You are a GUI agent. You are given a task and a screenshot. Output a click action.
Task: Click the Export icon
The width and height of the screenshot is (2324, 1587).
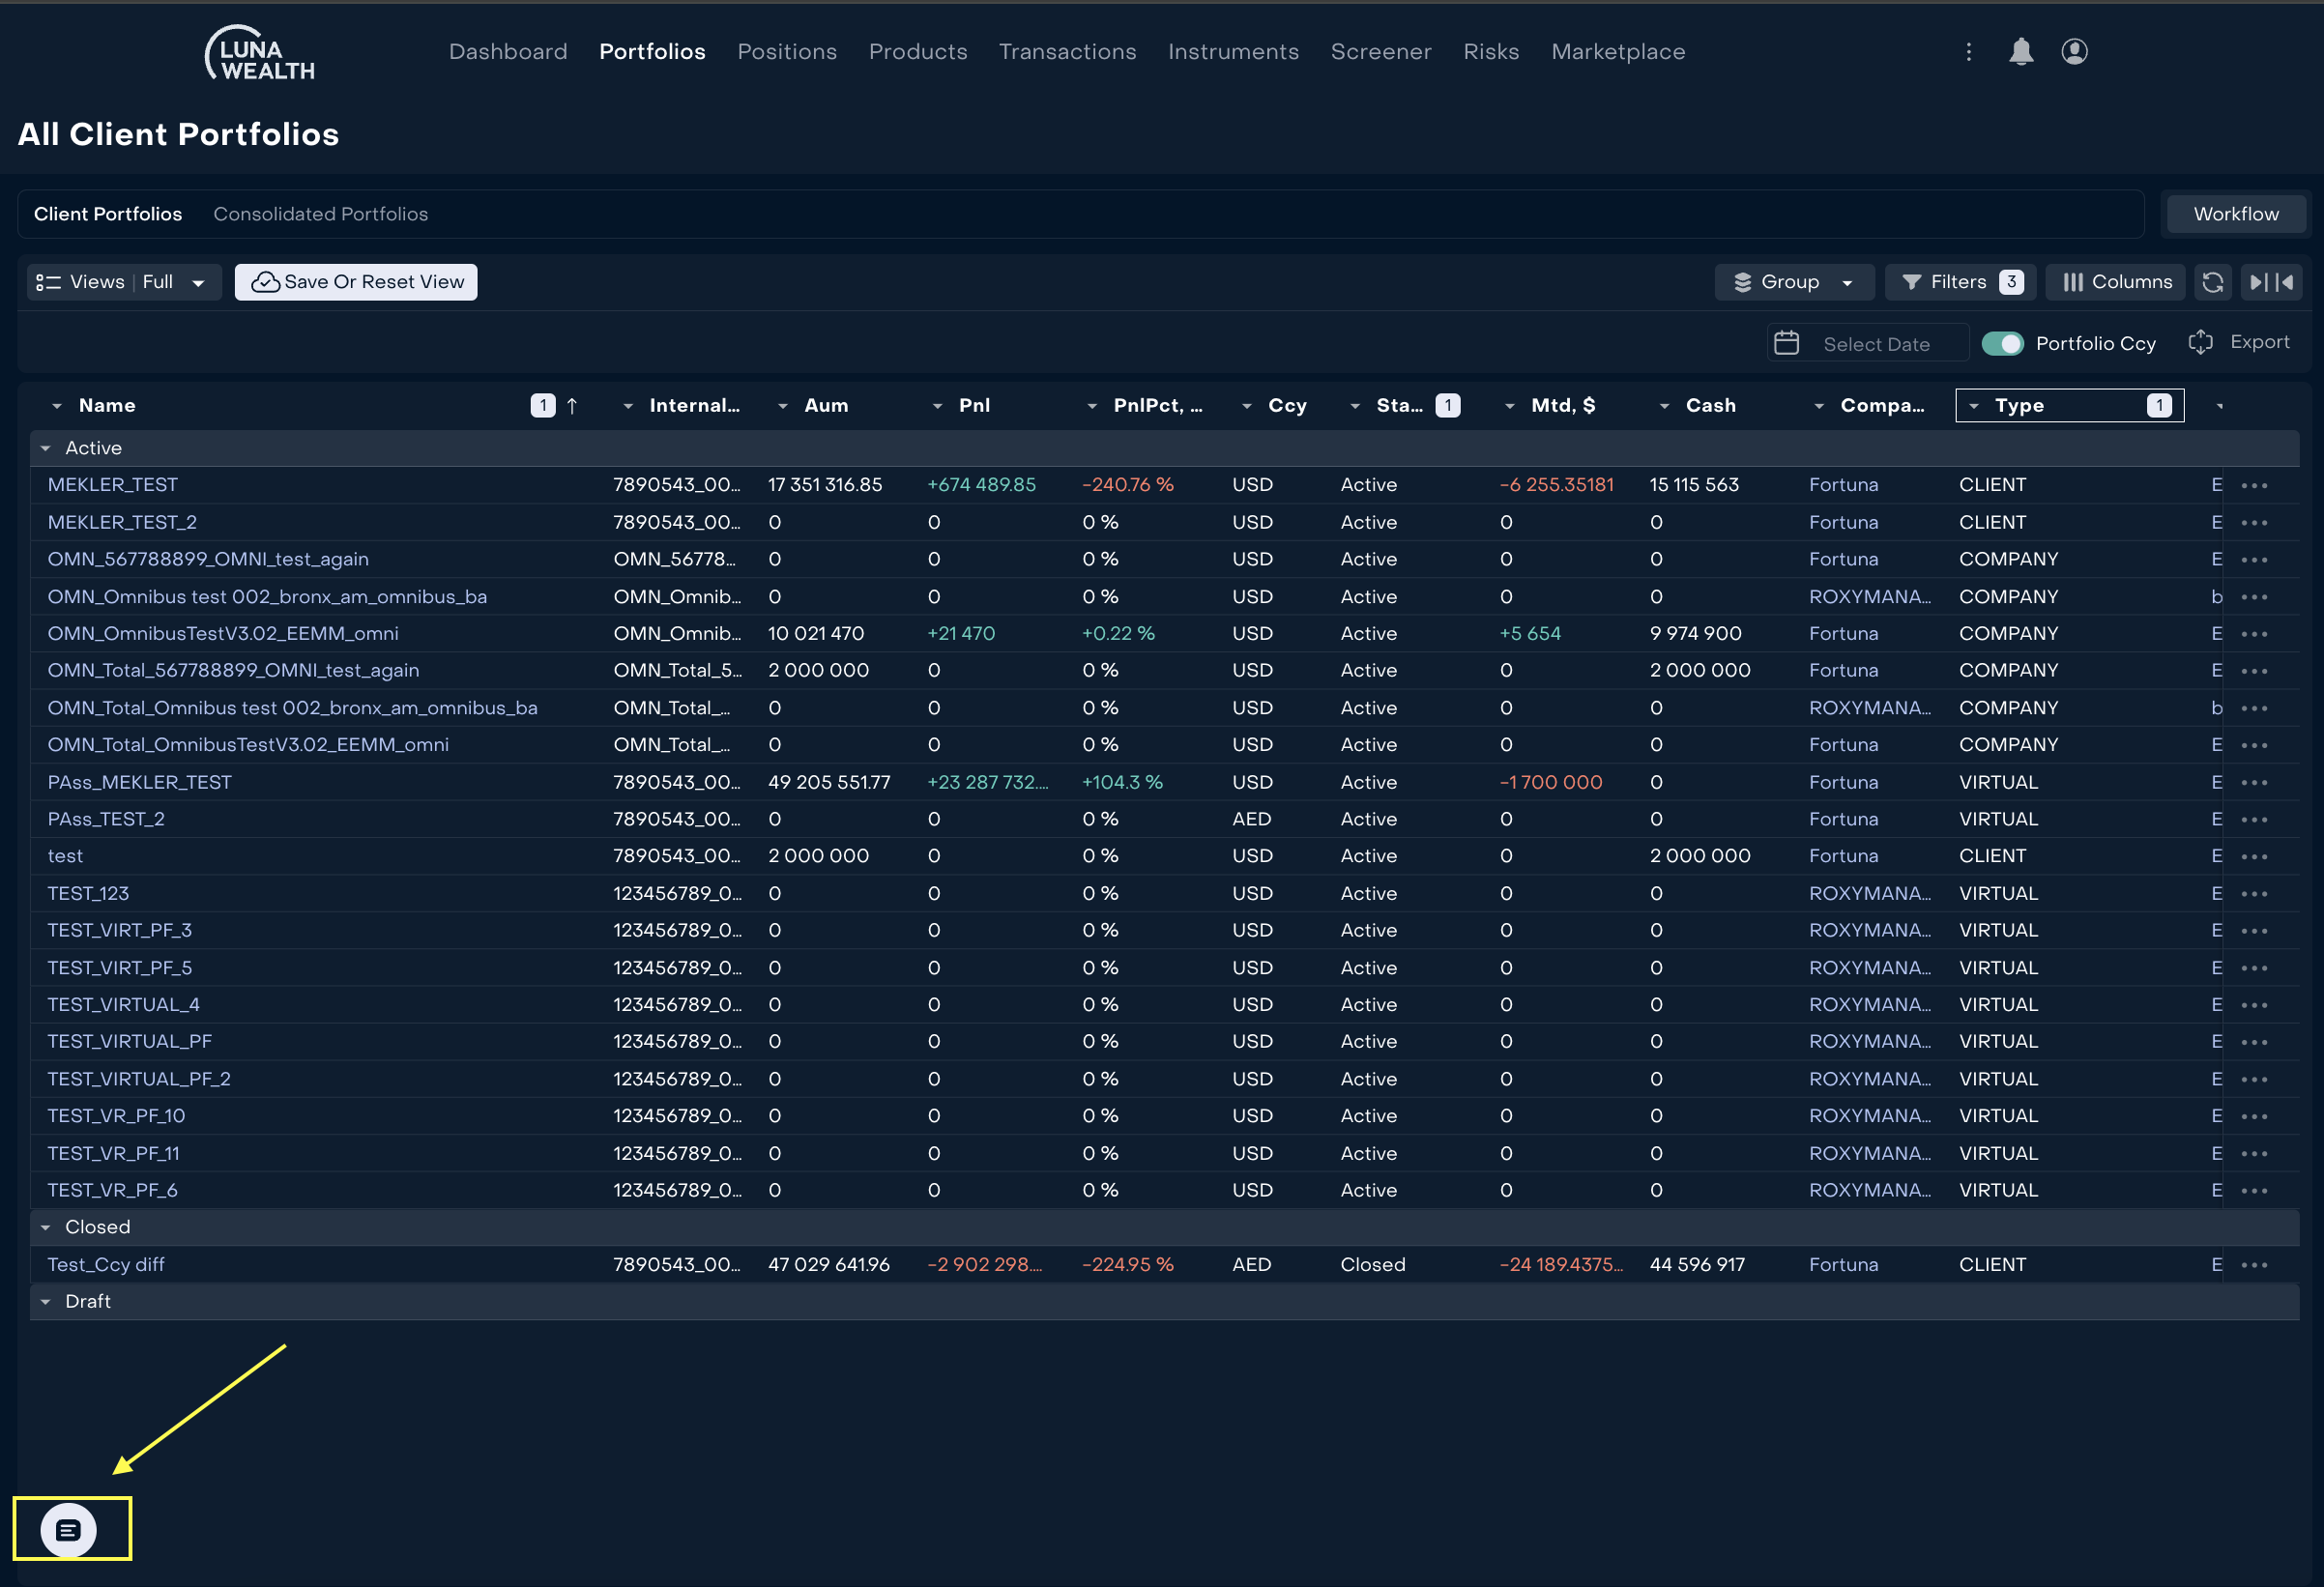pos(2200,342)
